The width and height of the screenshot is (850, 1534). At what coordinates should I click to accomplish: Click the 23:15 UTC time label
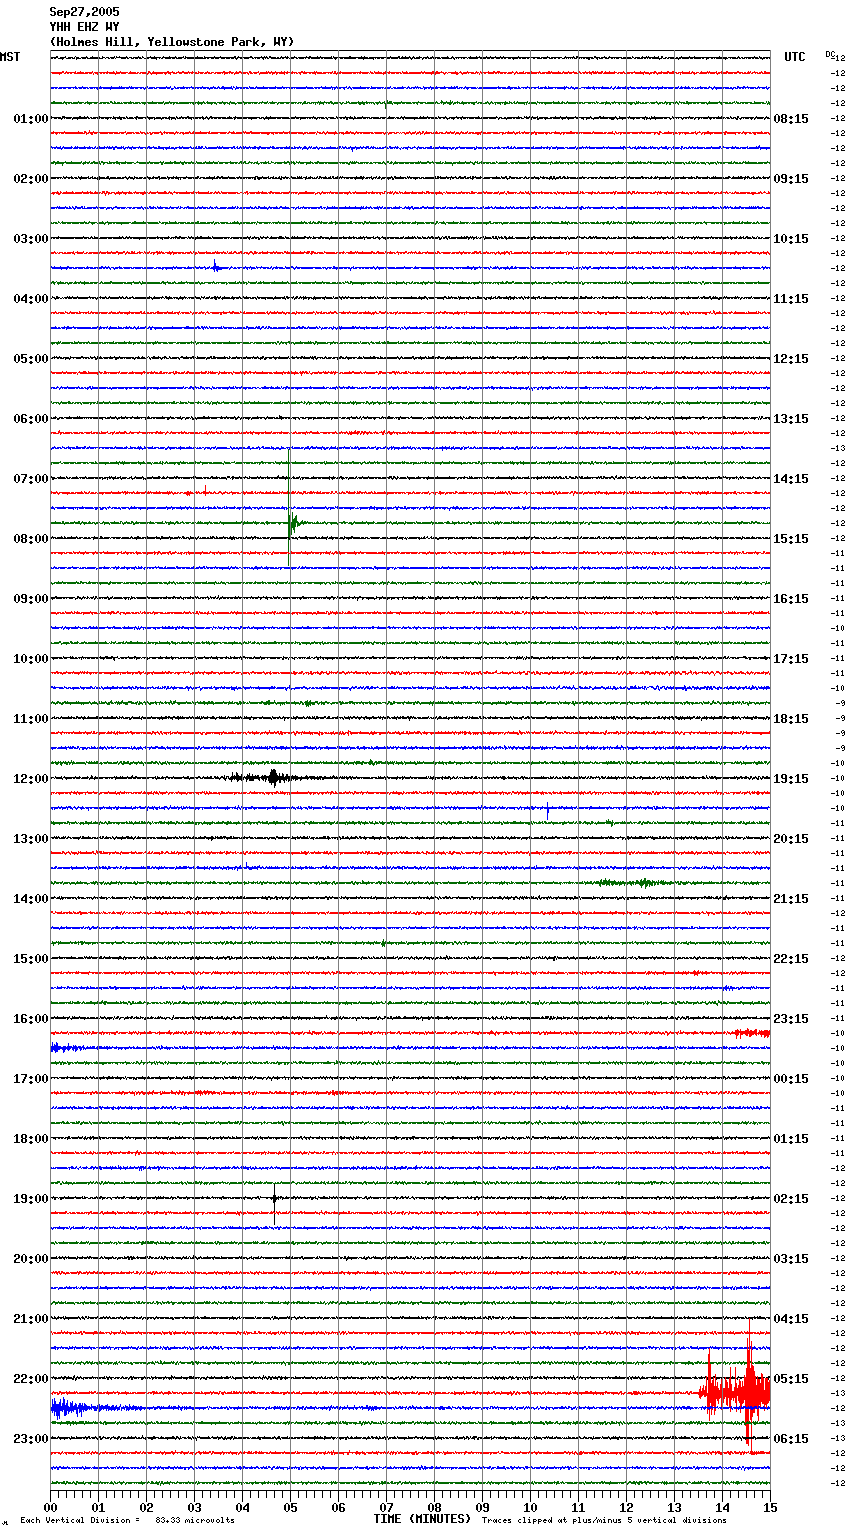(x=791, y=1019)
